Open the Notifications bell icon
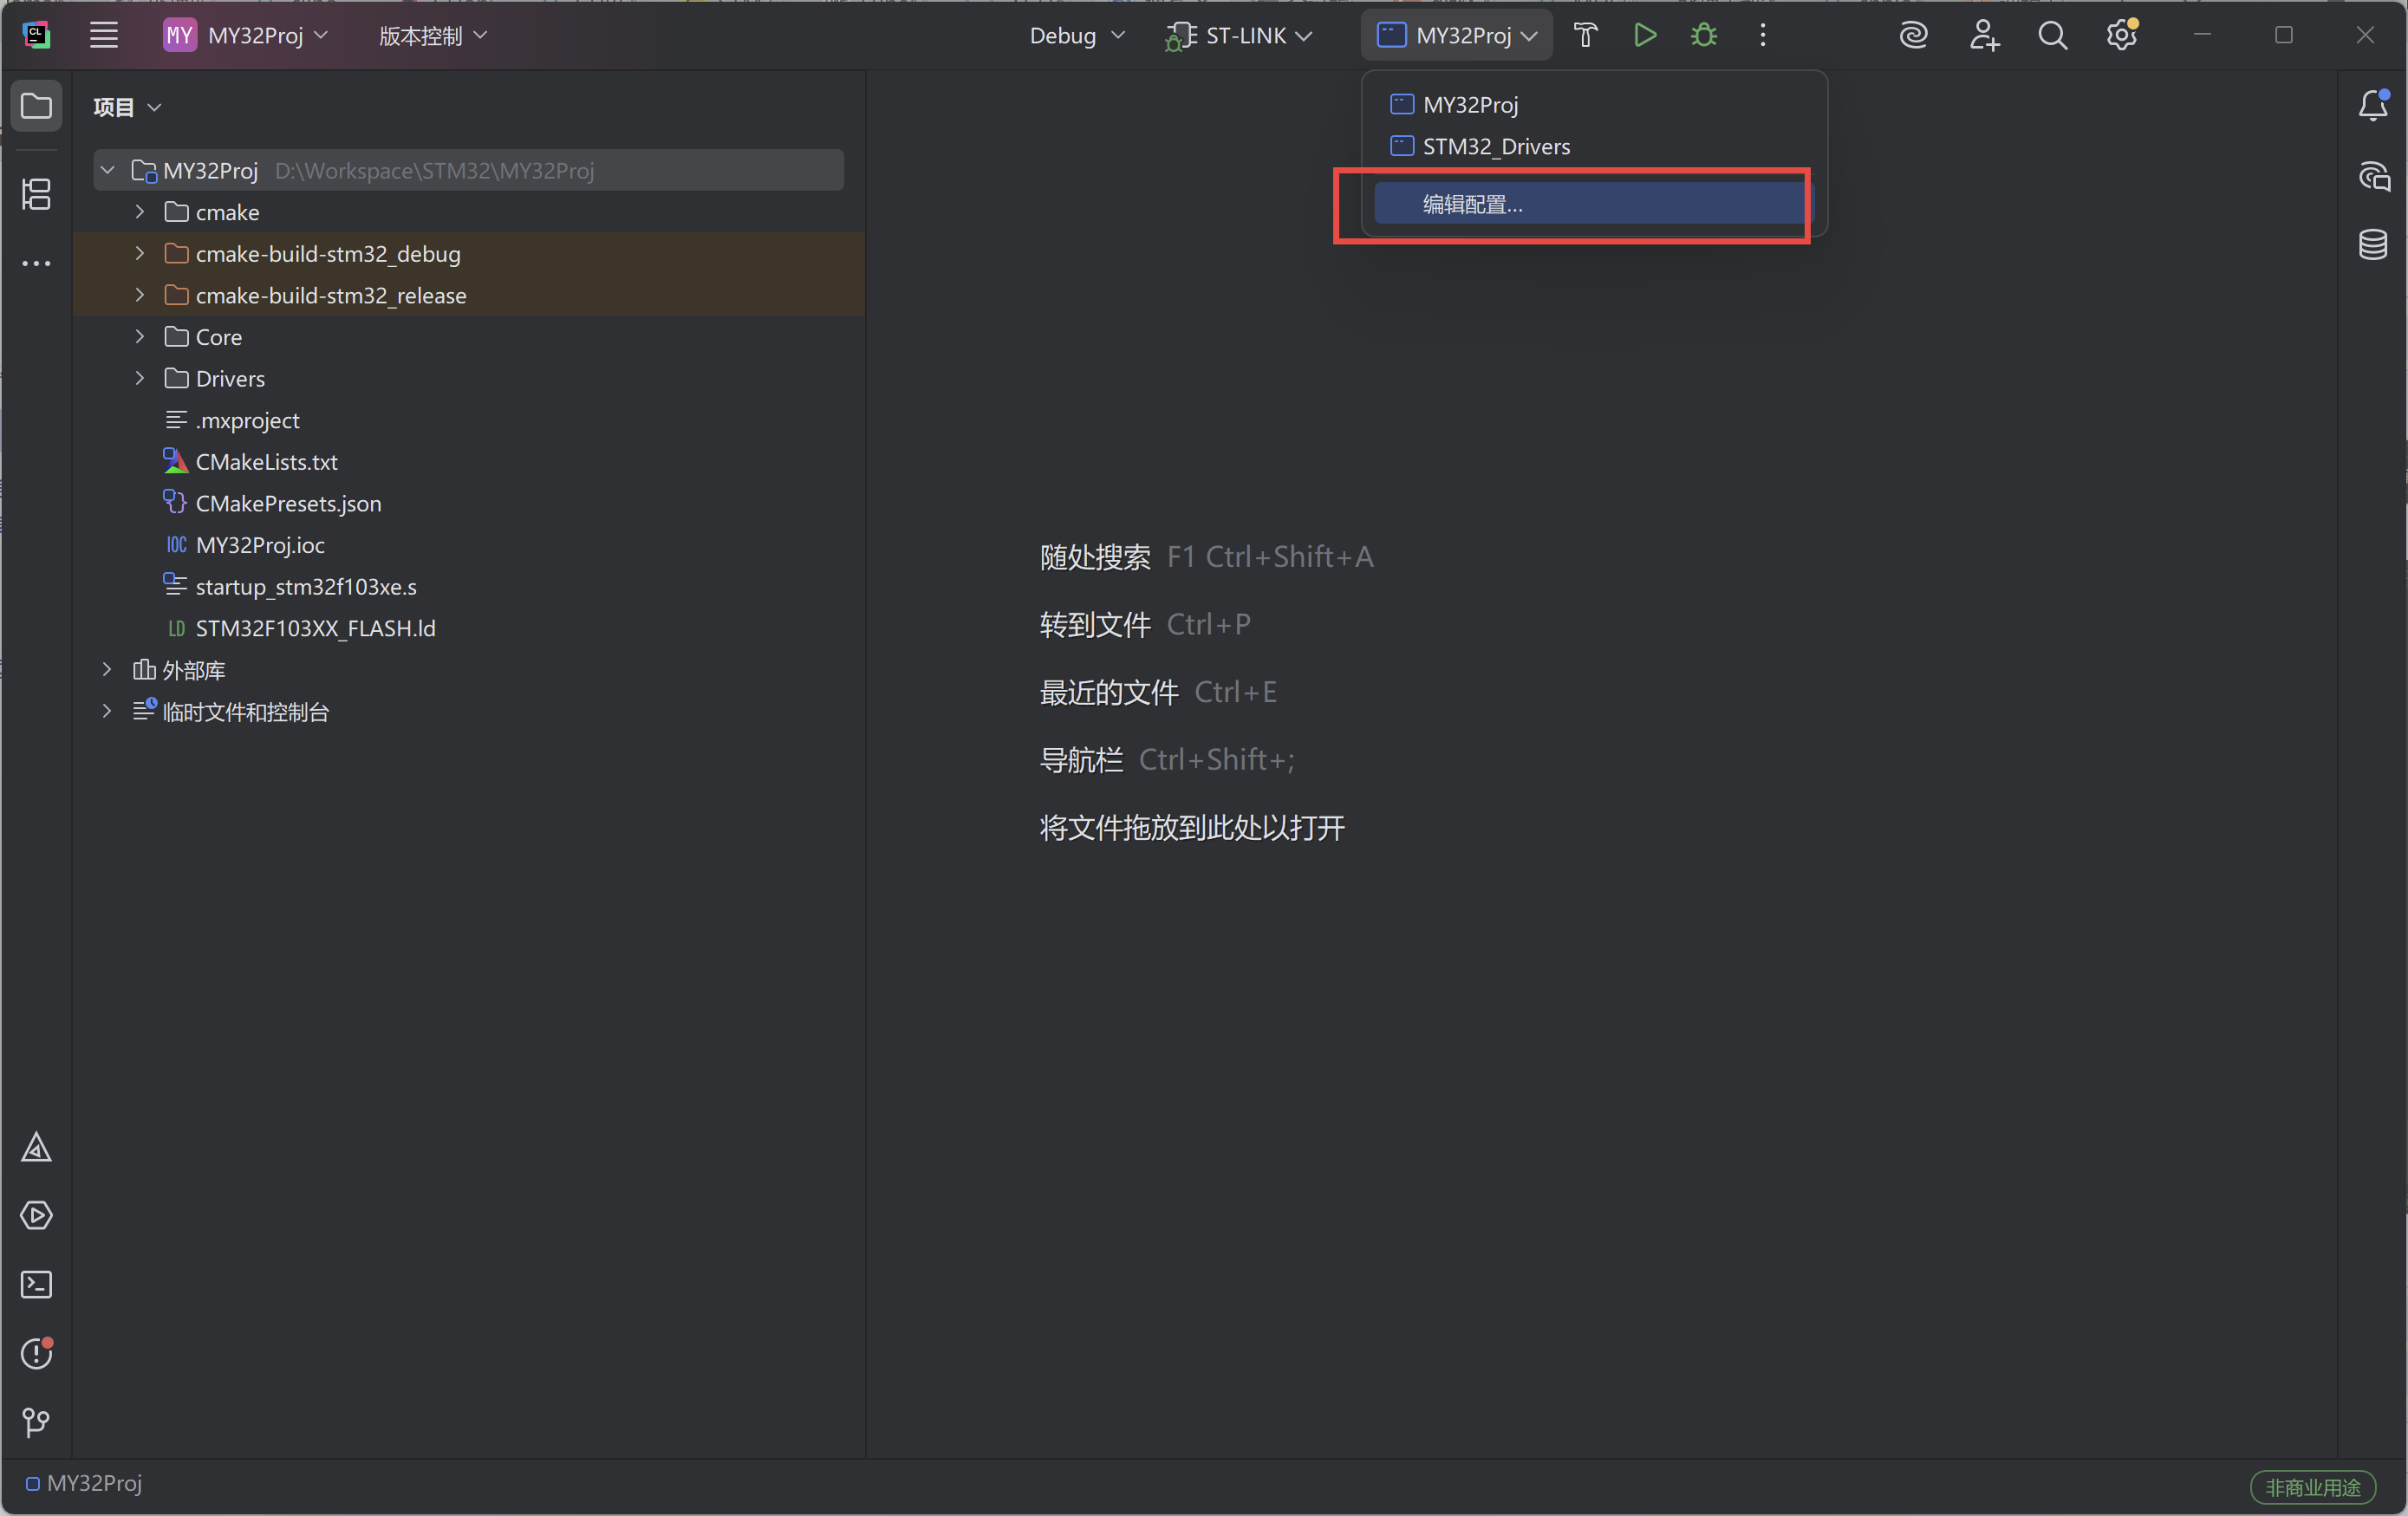 tap(2373, 105)
